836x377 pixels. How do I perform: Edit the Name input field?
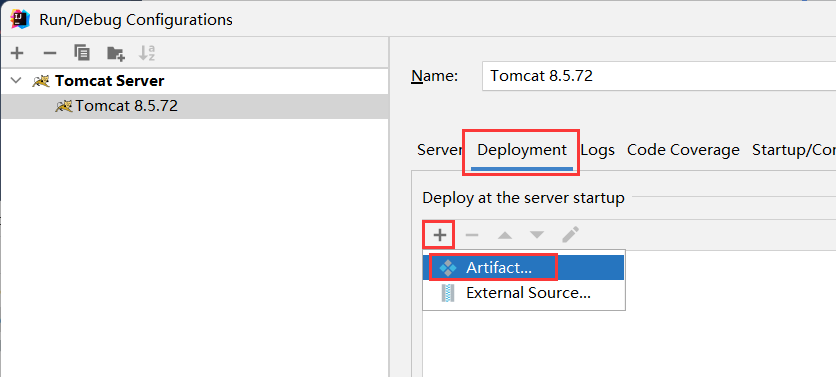tap(659, 76)
